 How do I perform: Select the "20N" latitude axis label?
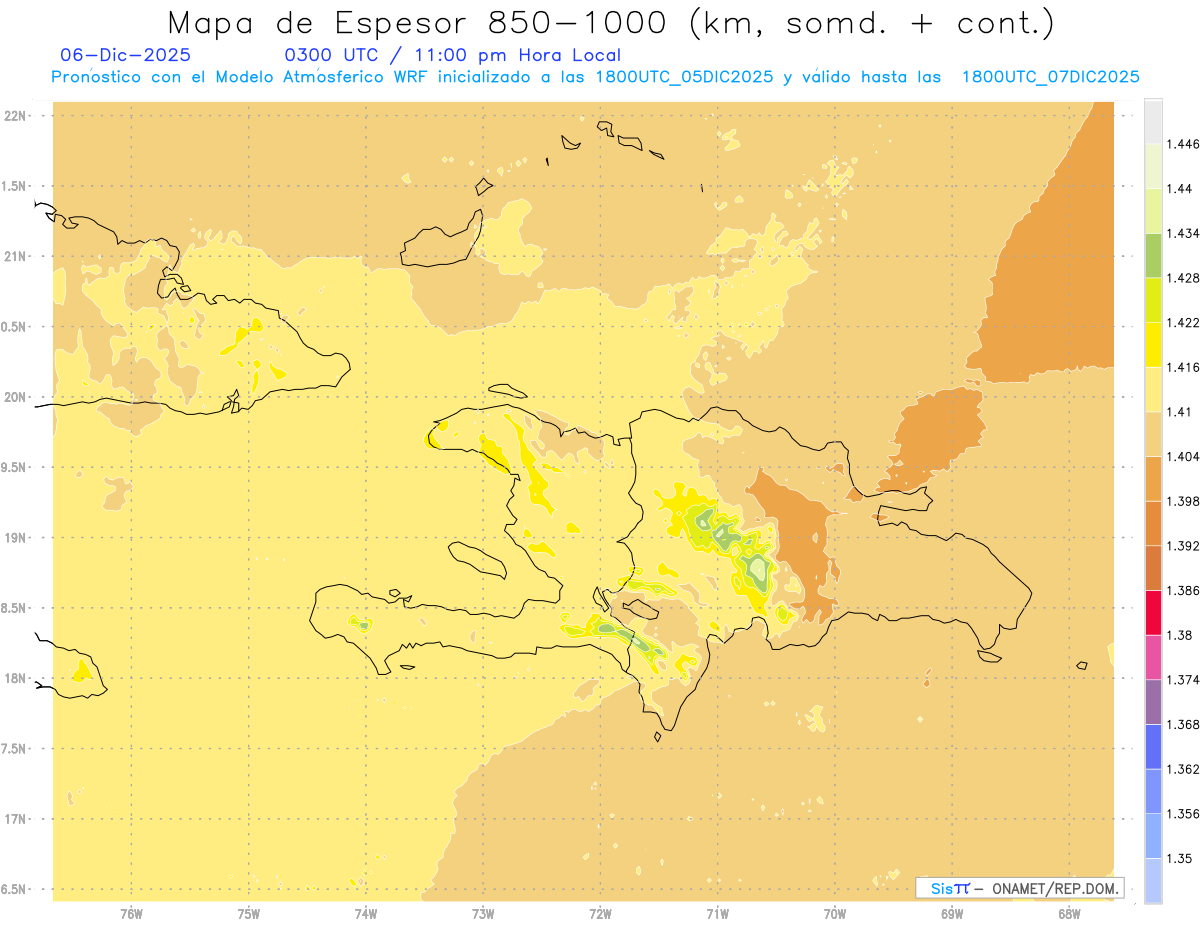16,397
